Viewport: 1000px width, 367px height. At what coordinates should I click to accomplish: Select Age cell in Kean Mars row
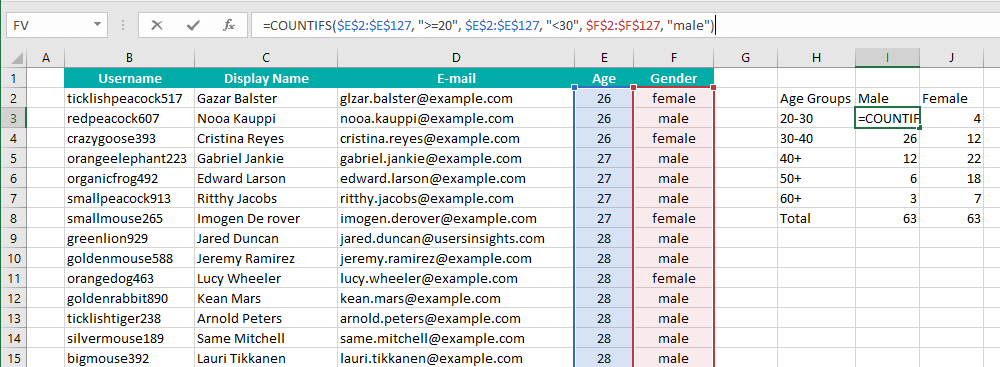click(604, 298)
